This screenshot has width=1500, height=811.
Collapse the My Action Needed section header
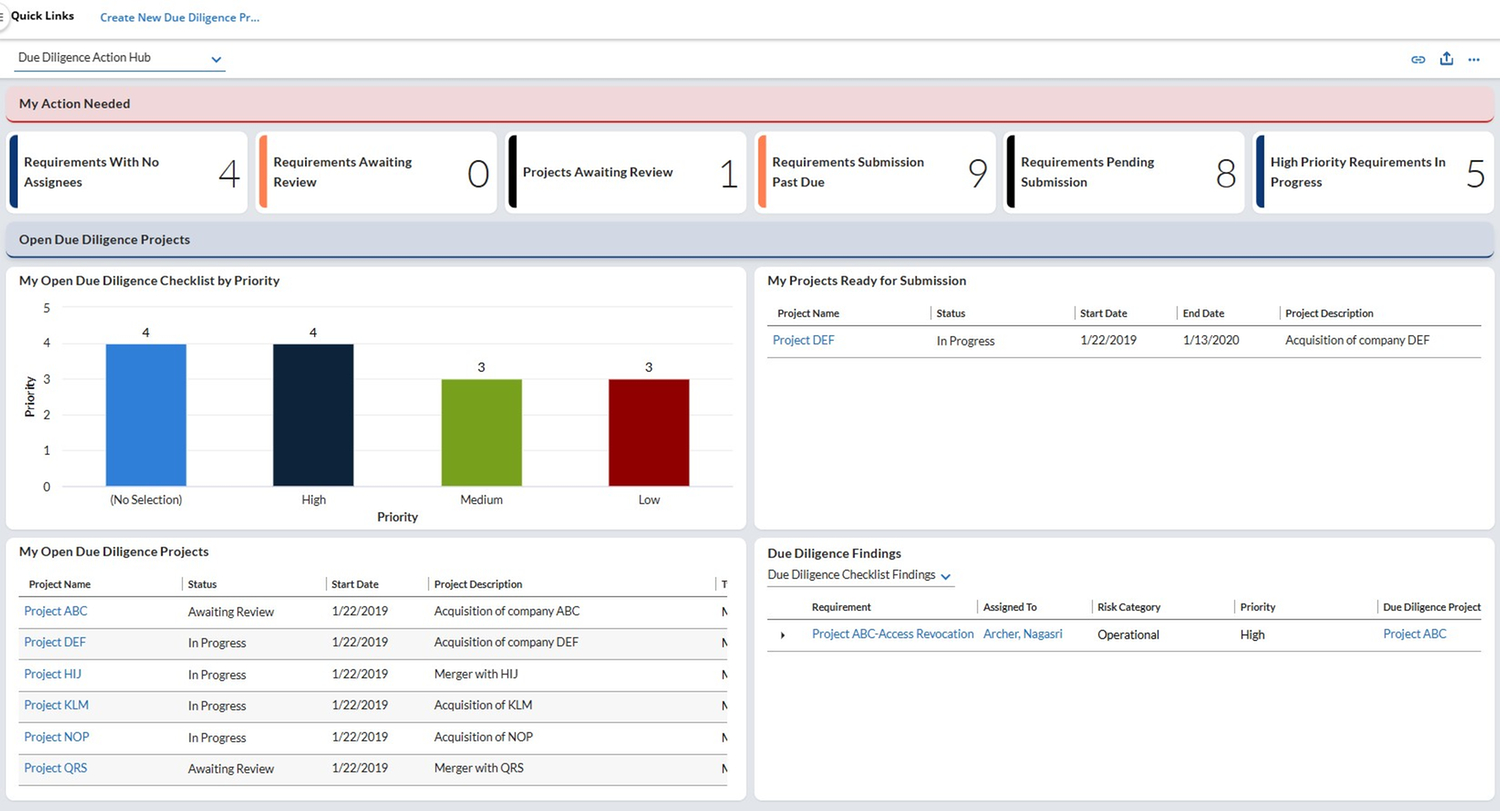click(750, 104)
